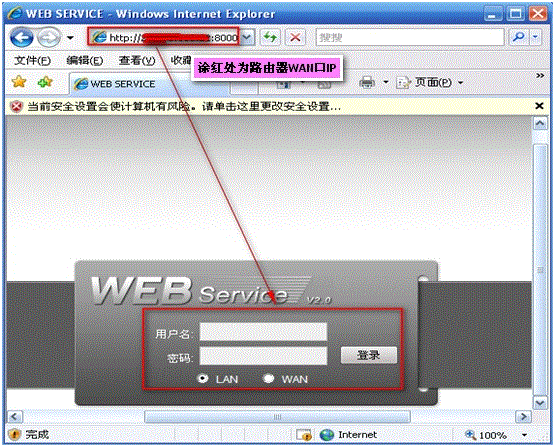Select the LAN radio button
555x447 pixels.
[x=203, y=378]
